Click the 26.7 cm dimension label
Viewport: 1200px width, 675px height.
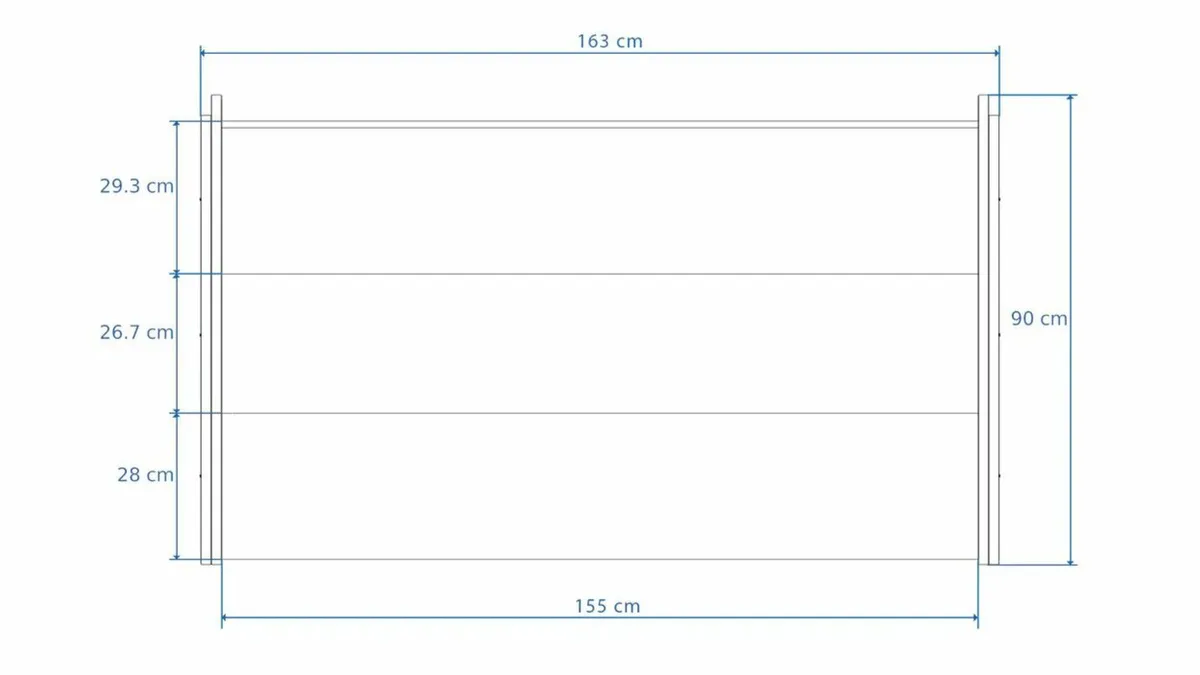136,332
